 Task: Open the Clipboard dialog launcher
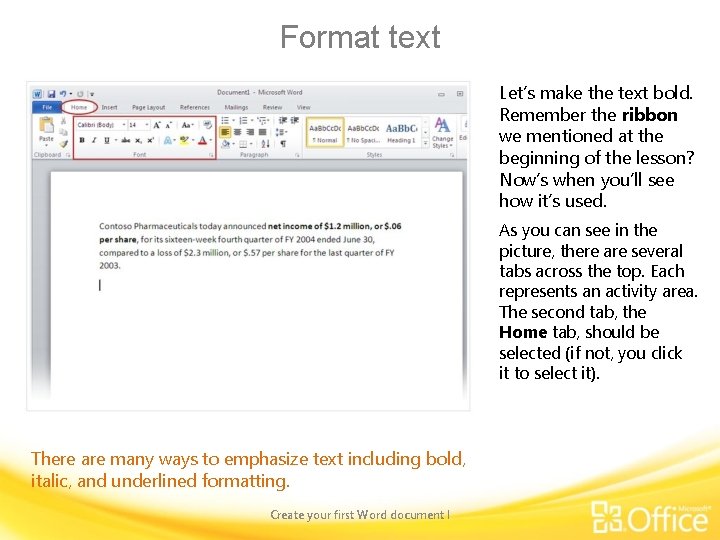[68, 155]
